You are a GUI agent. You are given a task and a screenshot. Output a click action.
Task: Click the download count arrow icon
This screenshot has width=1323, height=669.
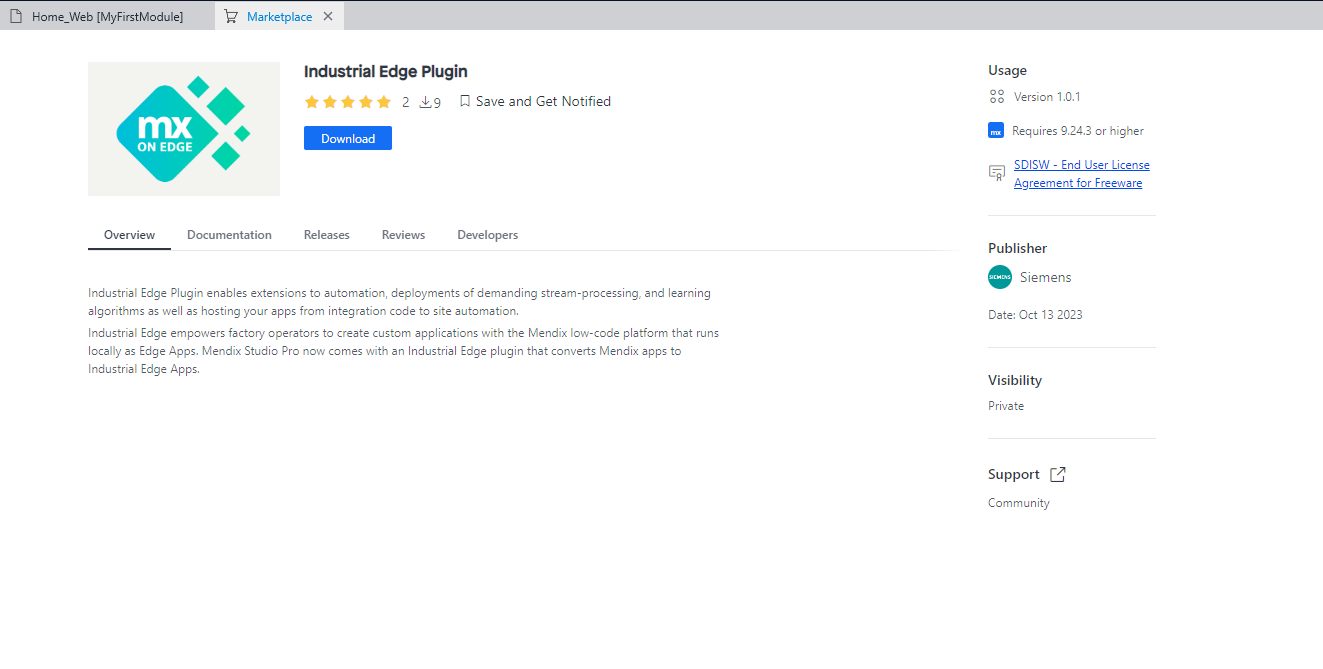(x=425, y=102)
